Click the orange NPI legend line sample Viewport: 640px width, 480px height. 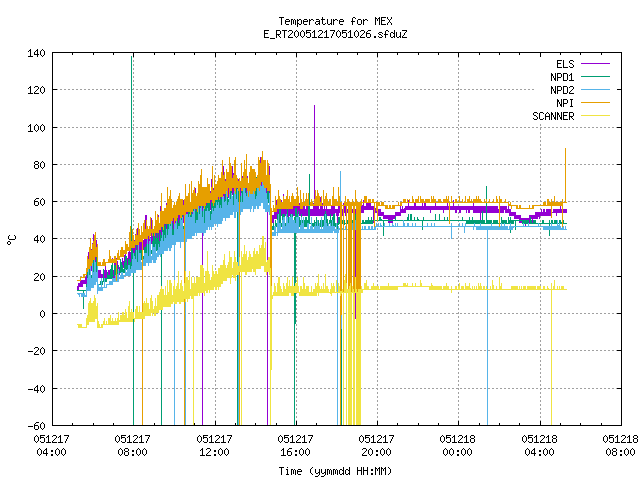[x=595, y=103]
